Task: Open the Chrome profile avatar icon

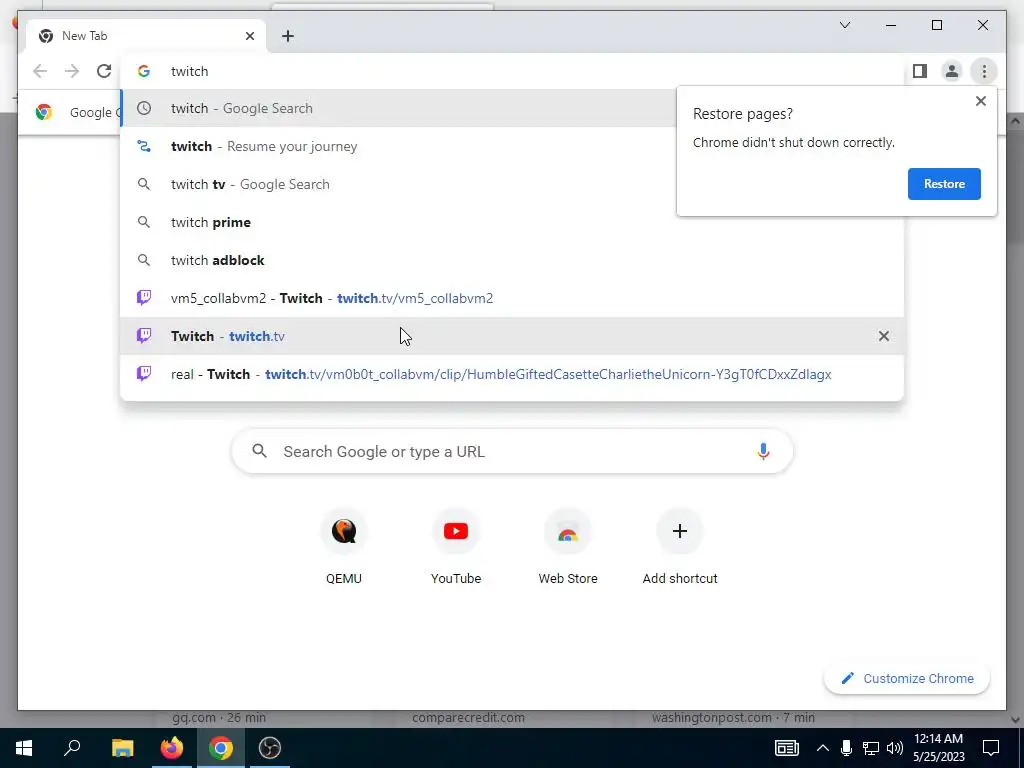Action: tap(952, 71)
